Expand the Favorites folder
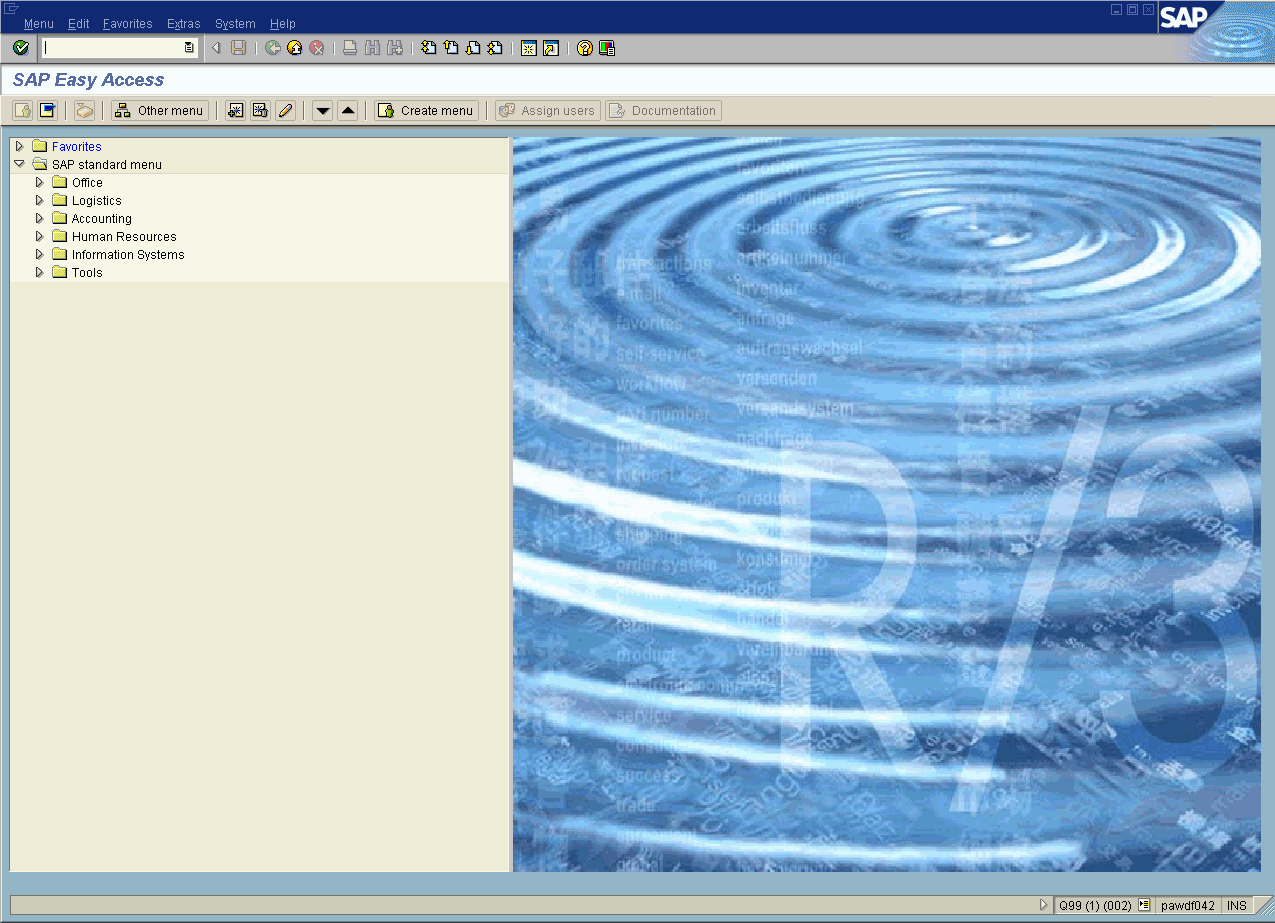1275x923 pixels. [x=19, y=147]
